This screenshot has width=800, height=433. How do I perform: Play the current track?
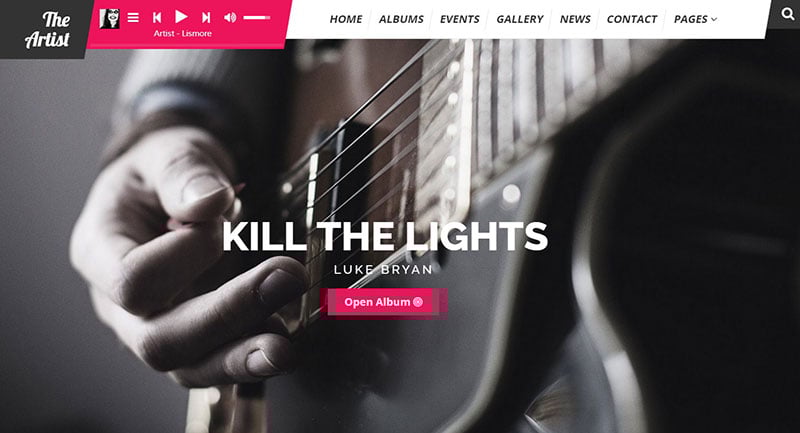pos(181,17)
